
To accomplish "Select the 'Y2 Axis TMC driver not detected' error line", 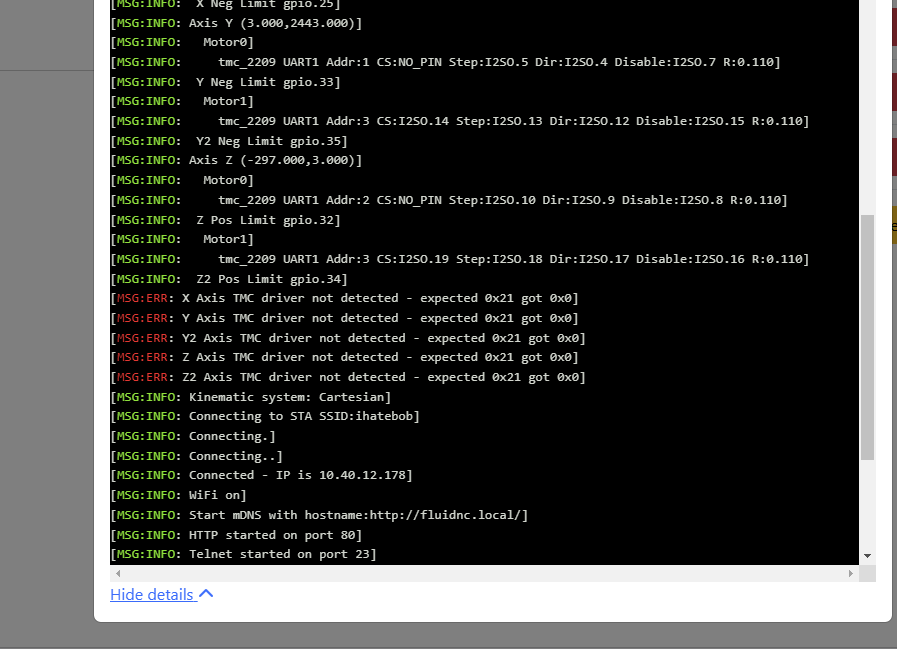I will (348, 338).
